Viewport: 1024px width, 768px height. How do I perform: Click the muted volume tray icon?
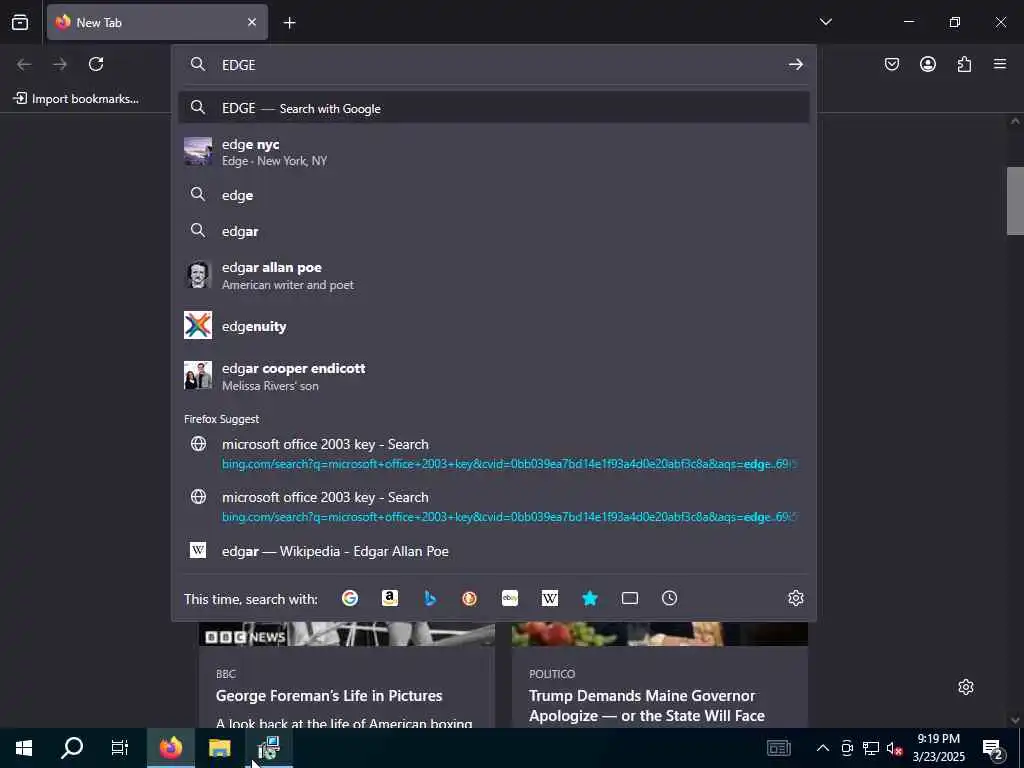[894, 748]
